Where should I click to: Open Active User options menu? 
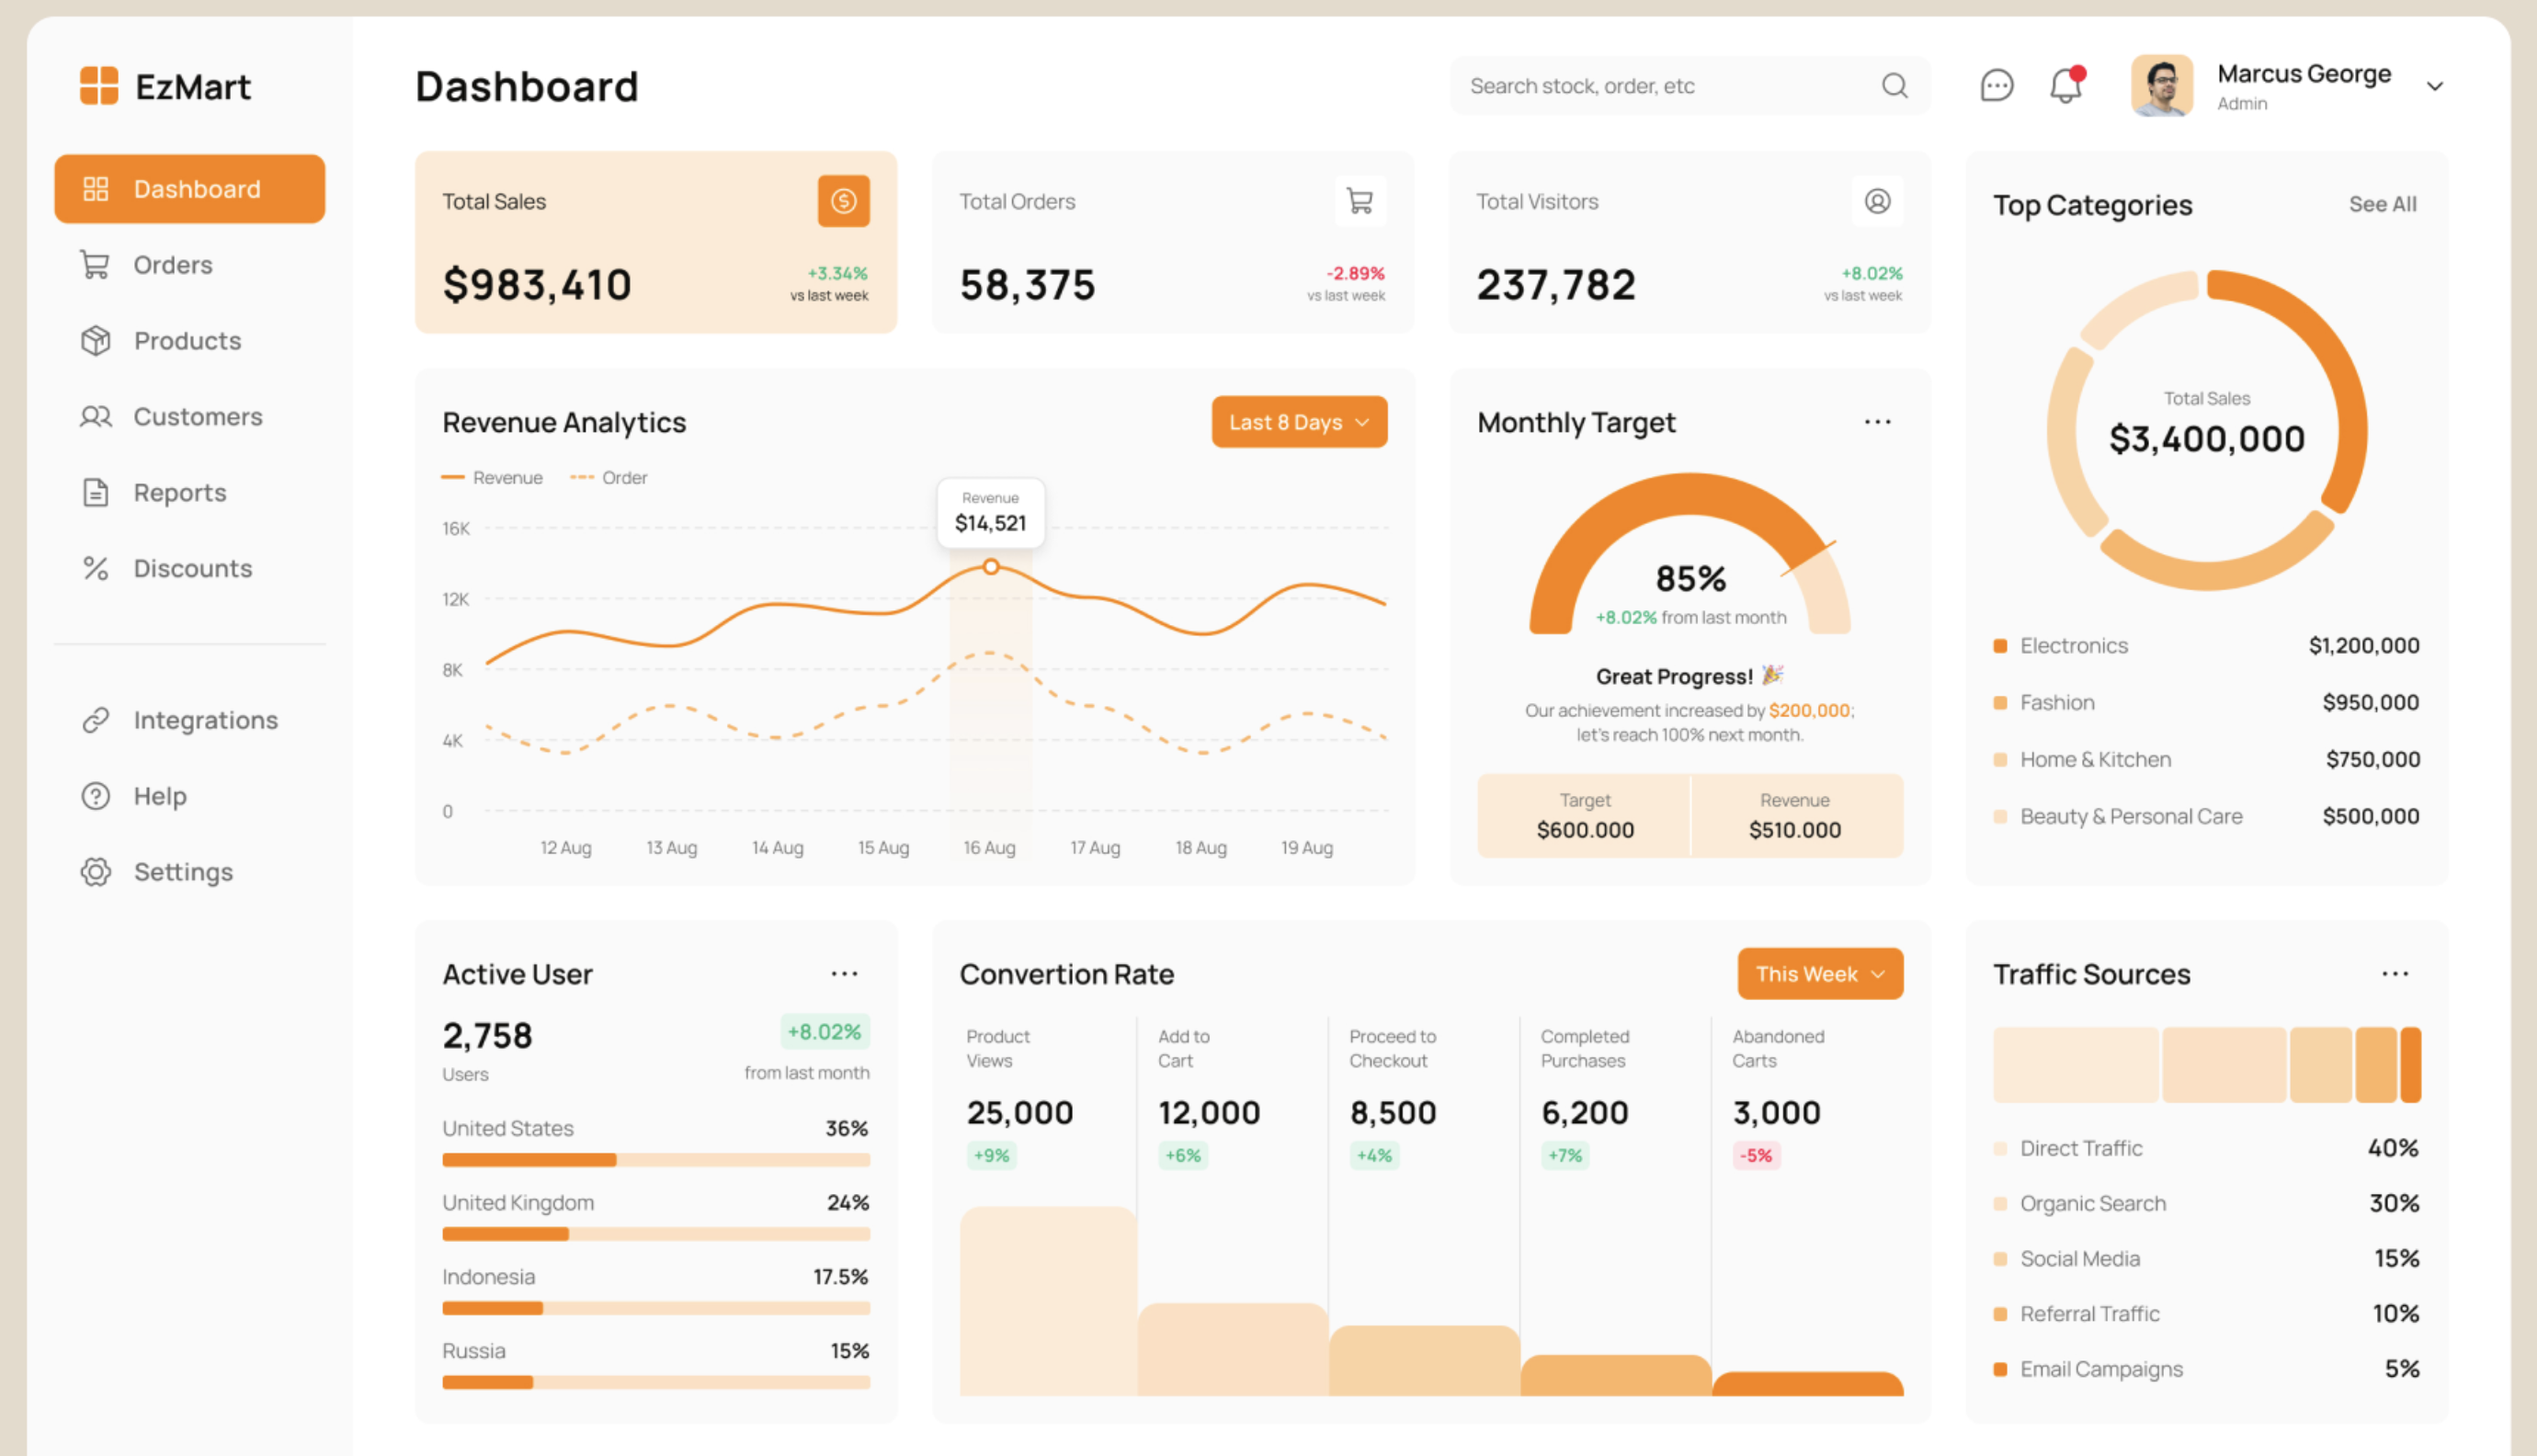coord(844,973)
